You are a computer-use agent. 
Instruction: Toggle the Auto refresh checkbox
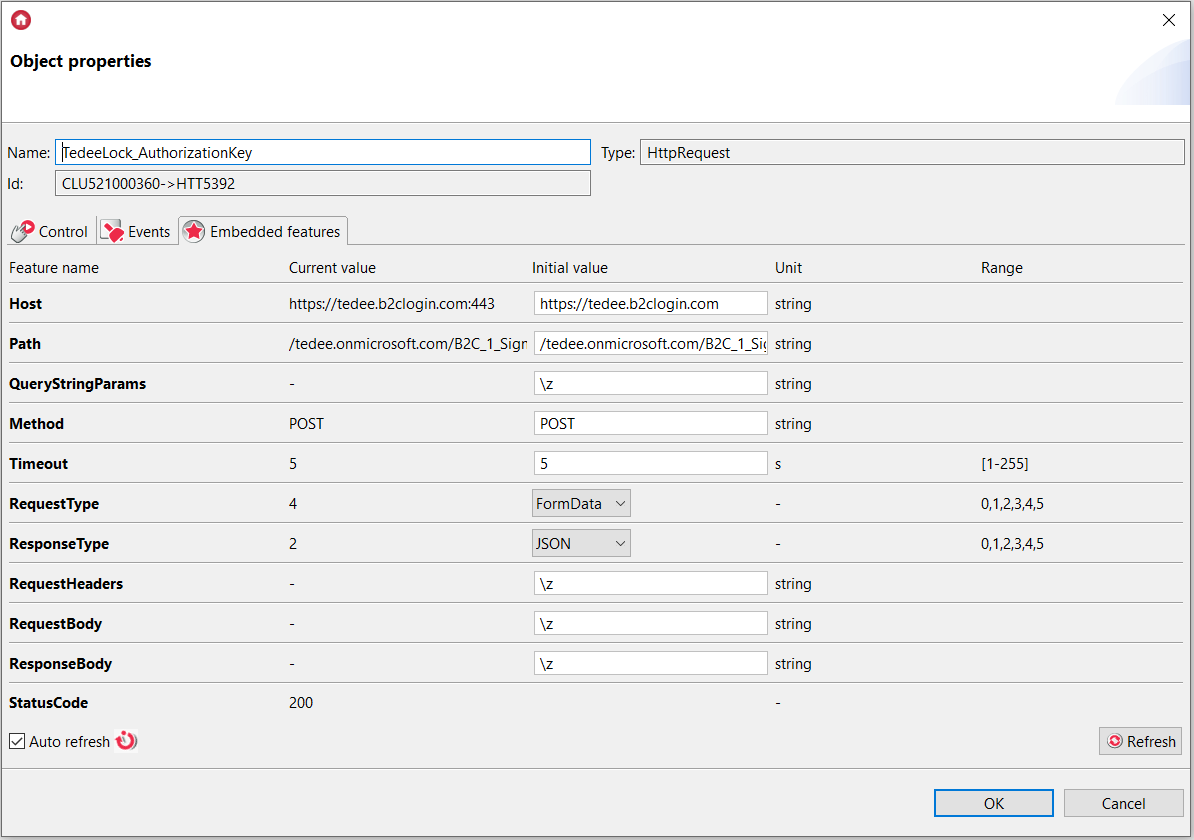[x=17, y=741]
